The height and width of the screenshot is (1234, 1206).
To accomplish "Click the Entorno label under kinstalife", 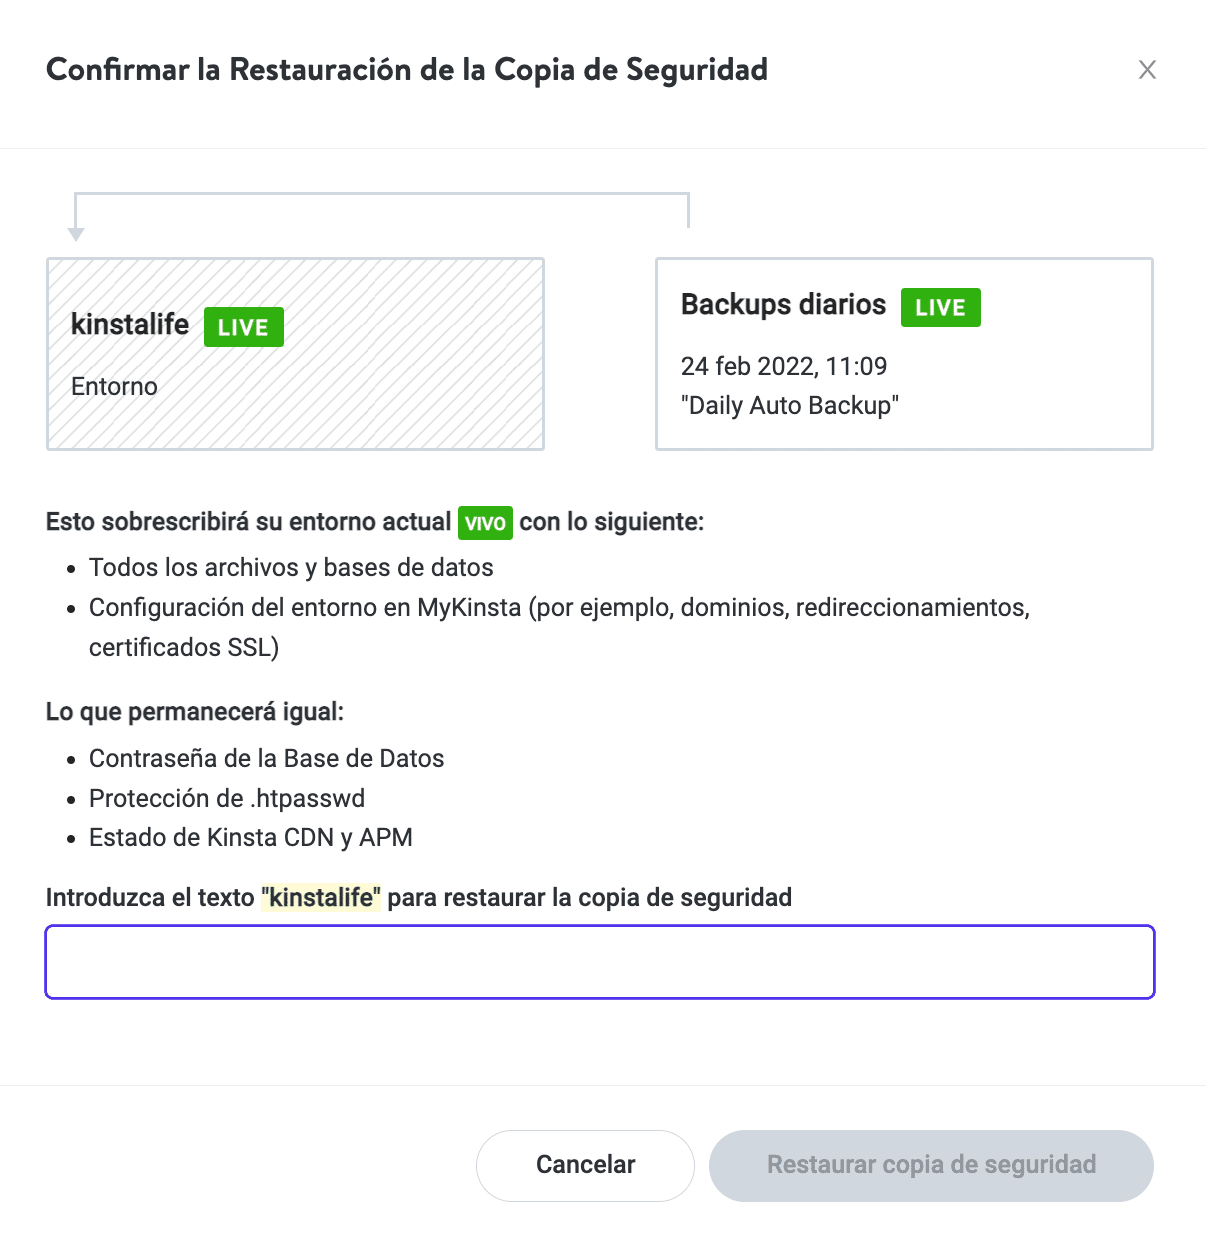I will pyautogui.click(x=114, y=386).
